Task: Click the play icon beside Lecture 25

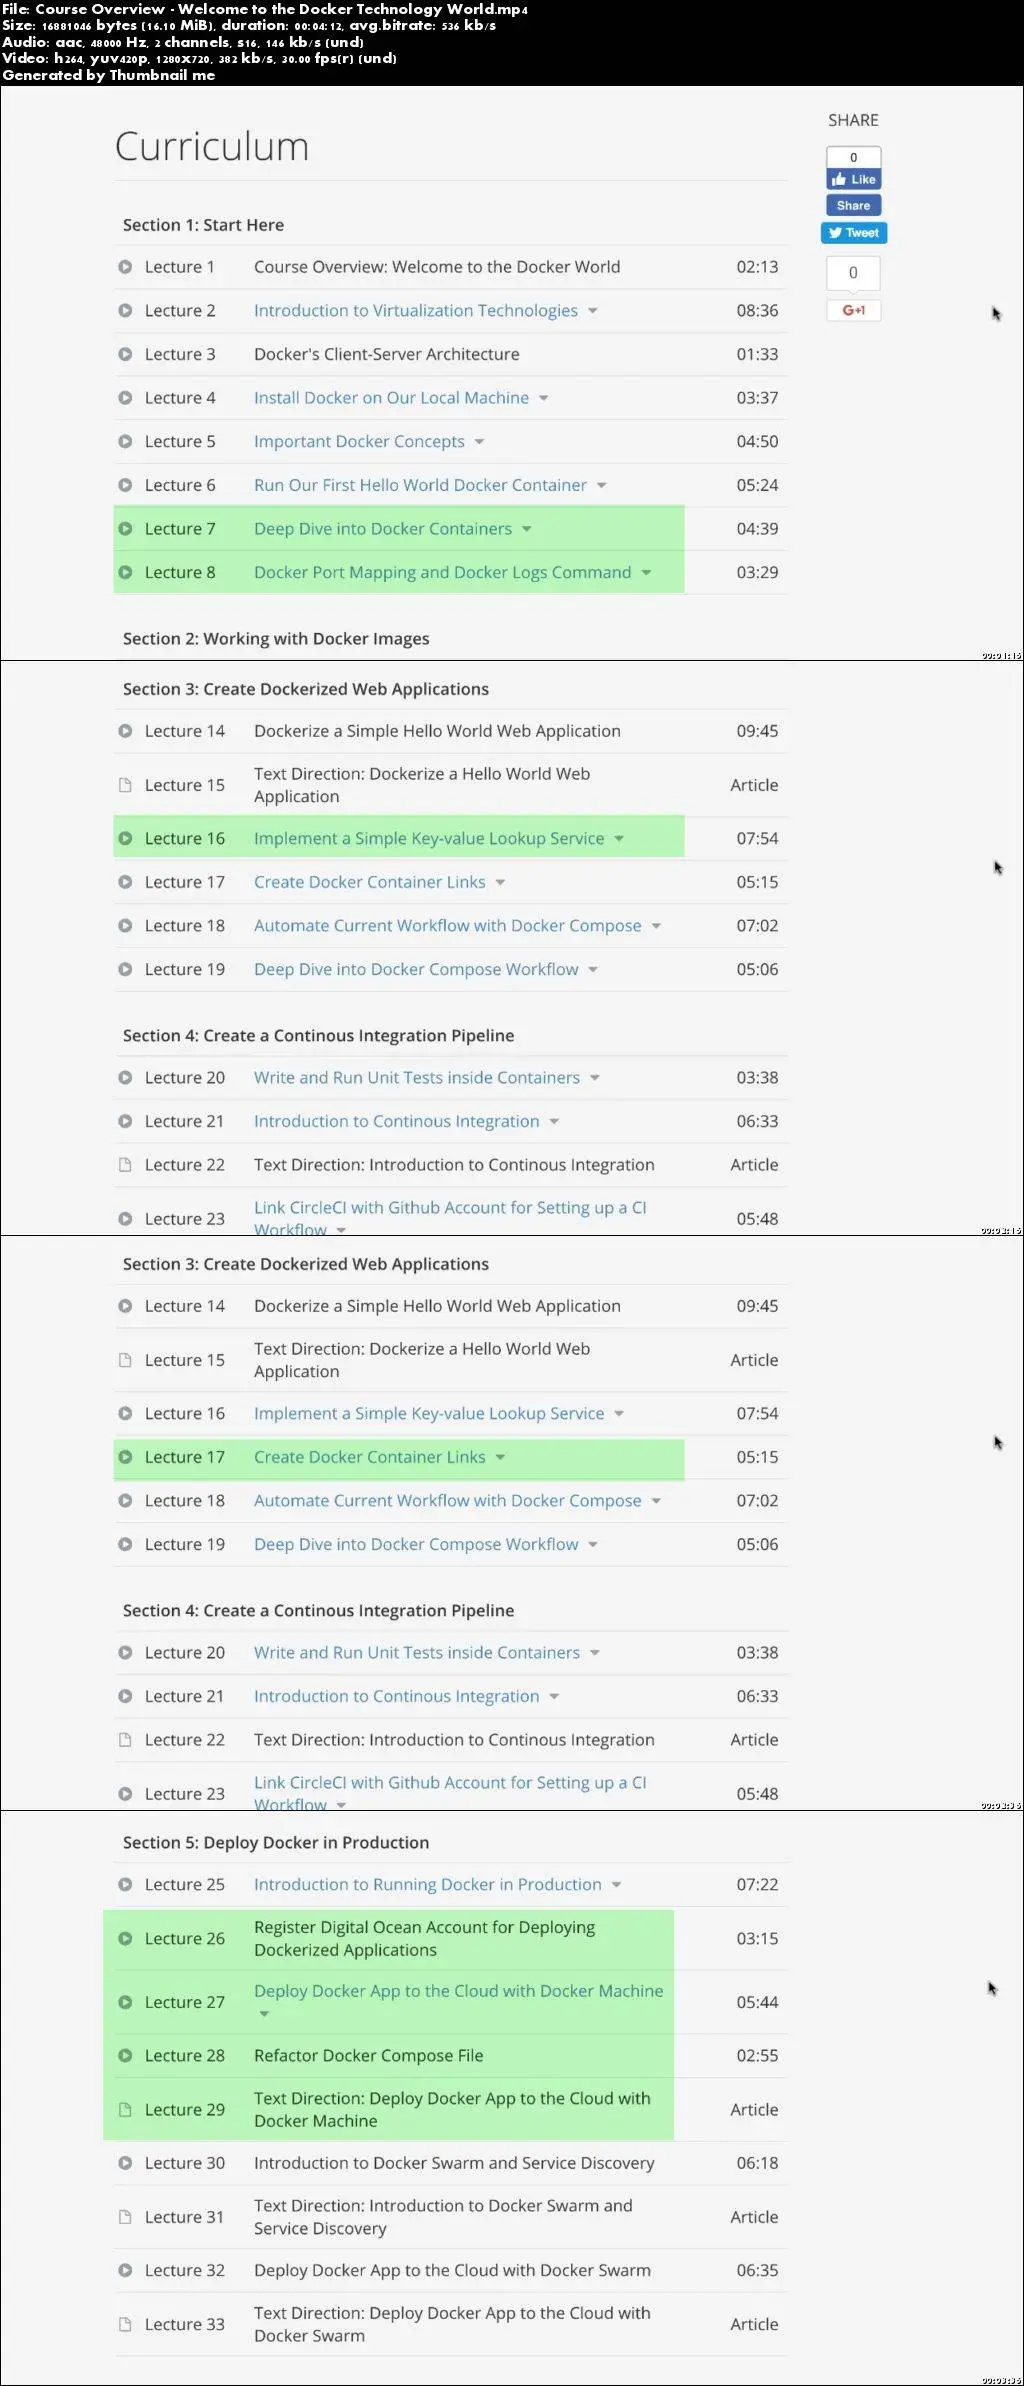Action: [125, 1884]
